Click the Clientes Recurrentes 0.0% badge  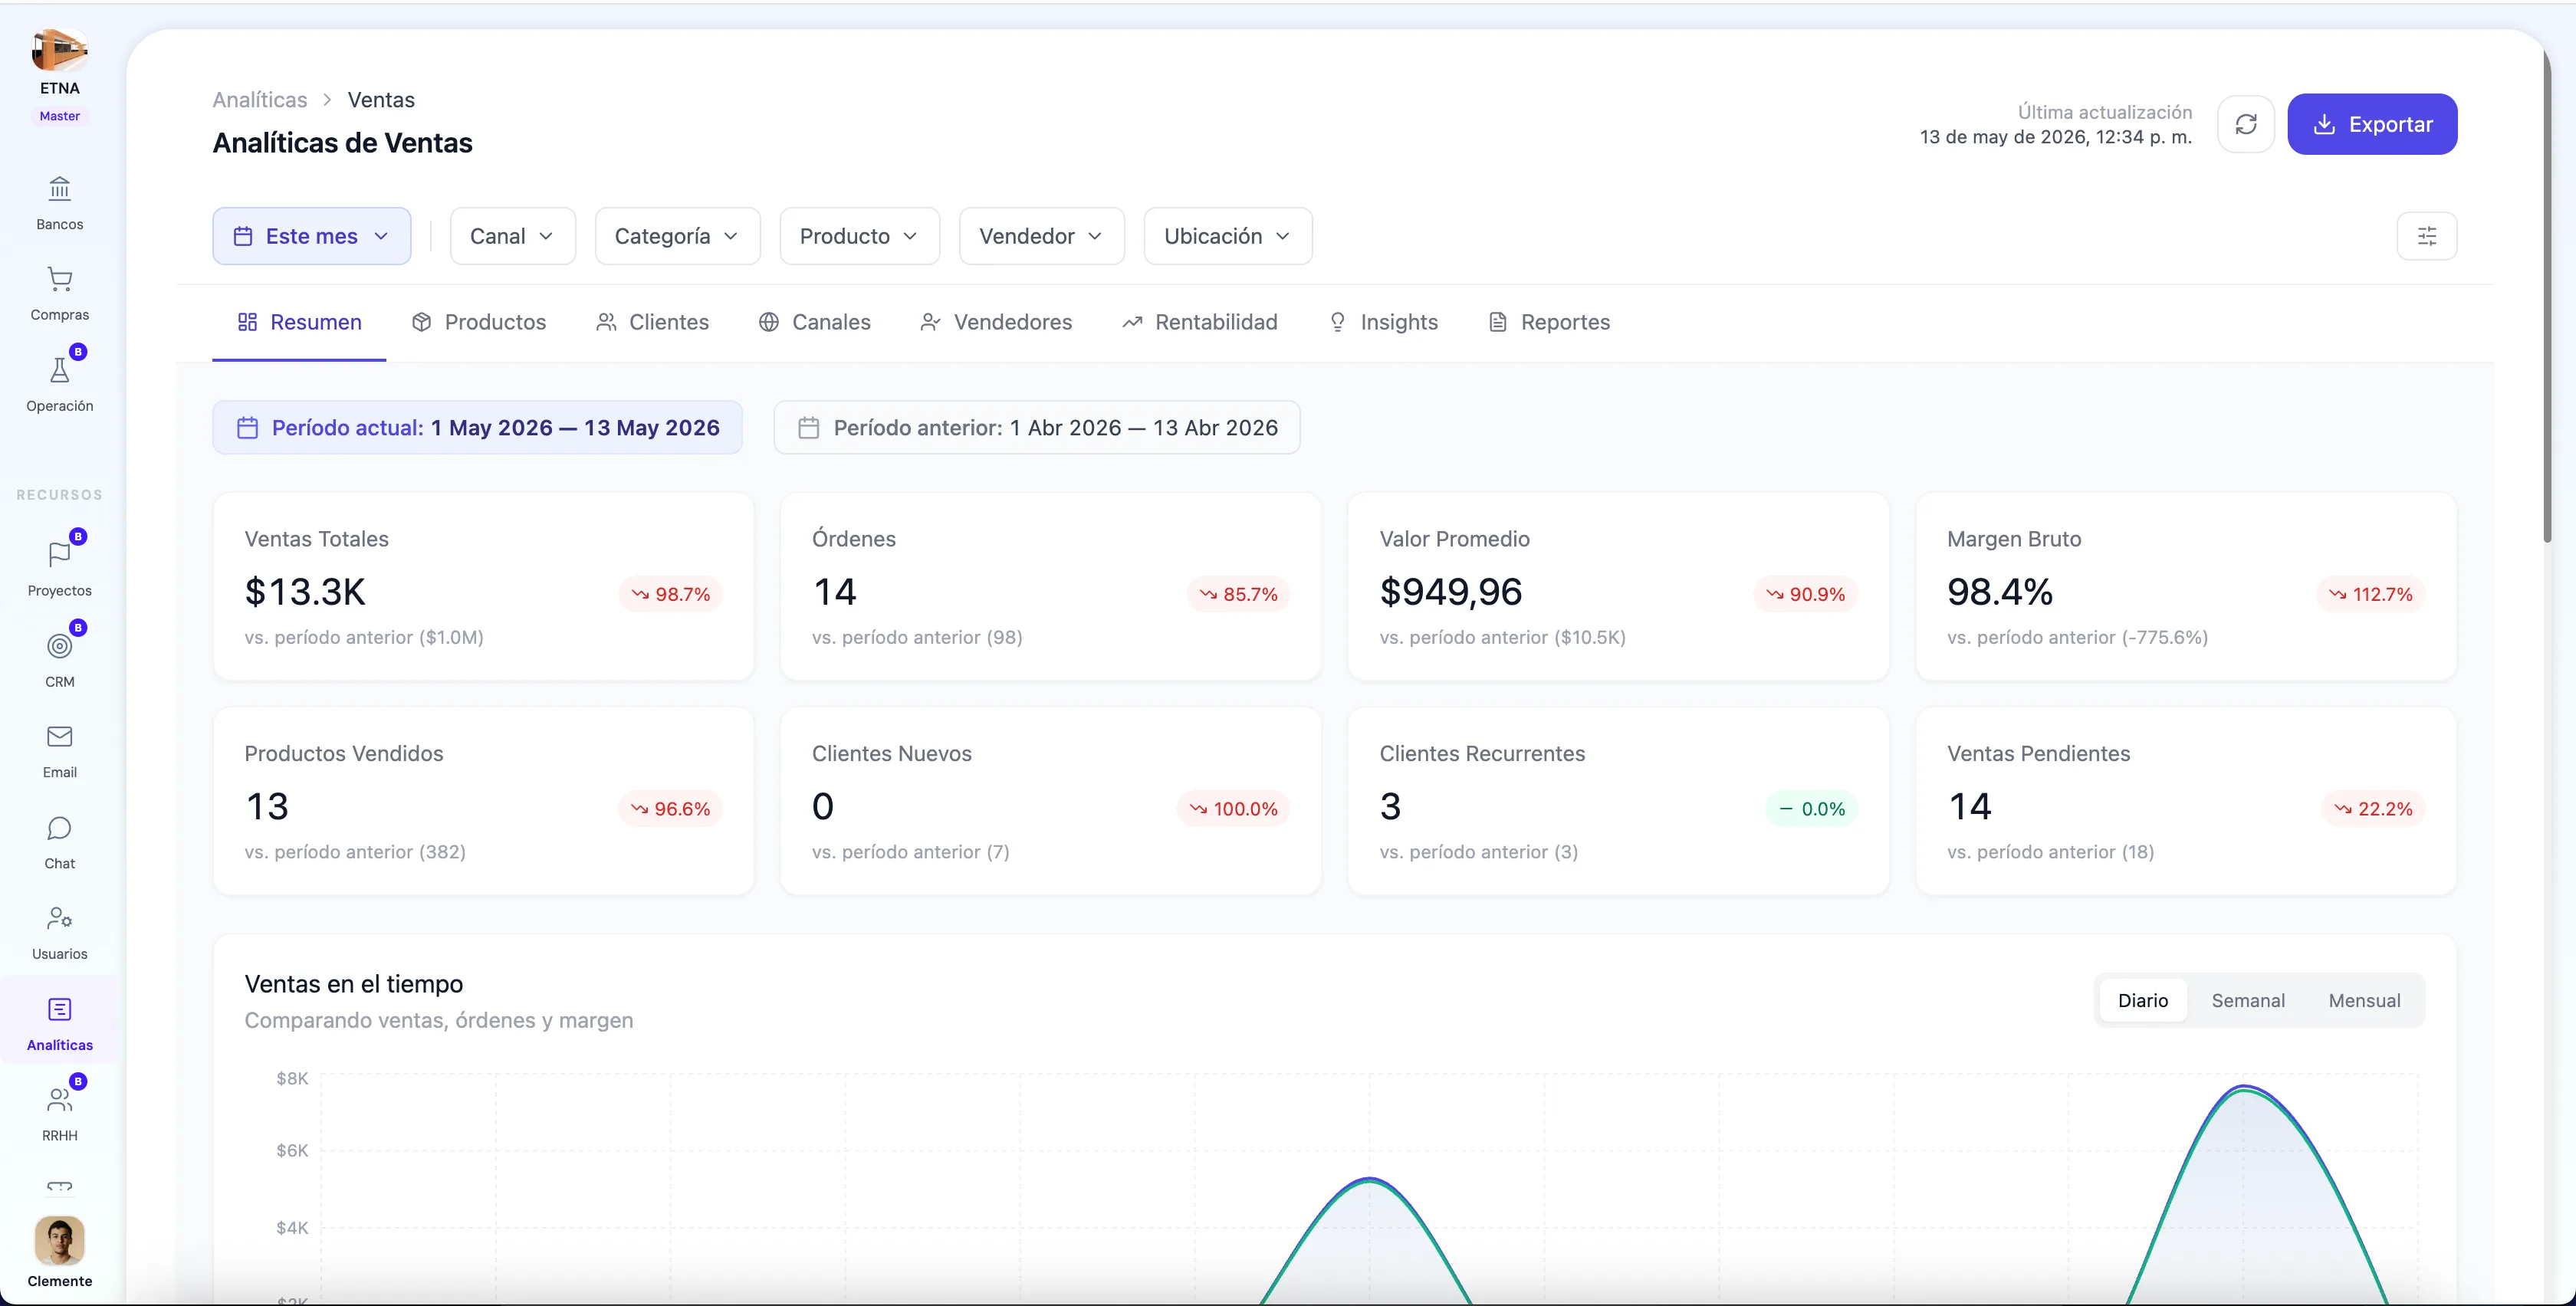(x=1812, y=809)
